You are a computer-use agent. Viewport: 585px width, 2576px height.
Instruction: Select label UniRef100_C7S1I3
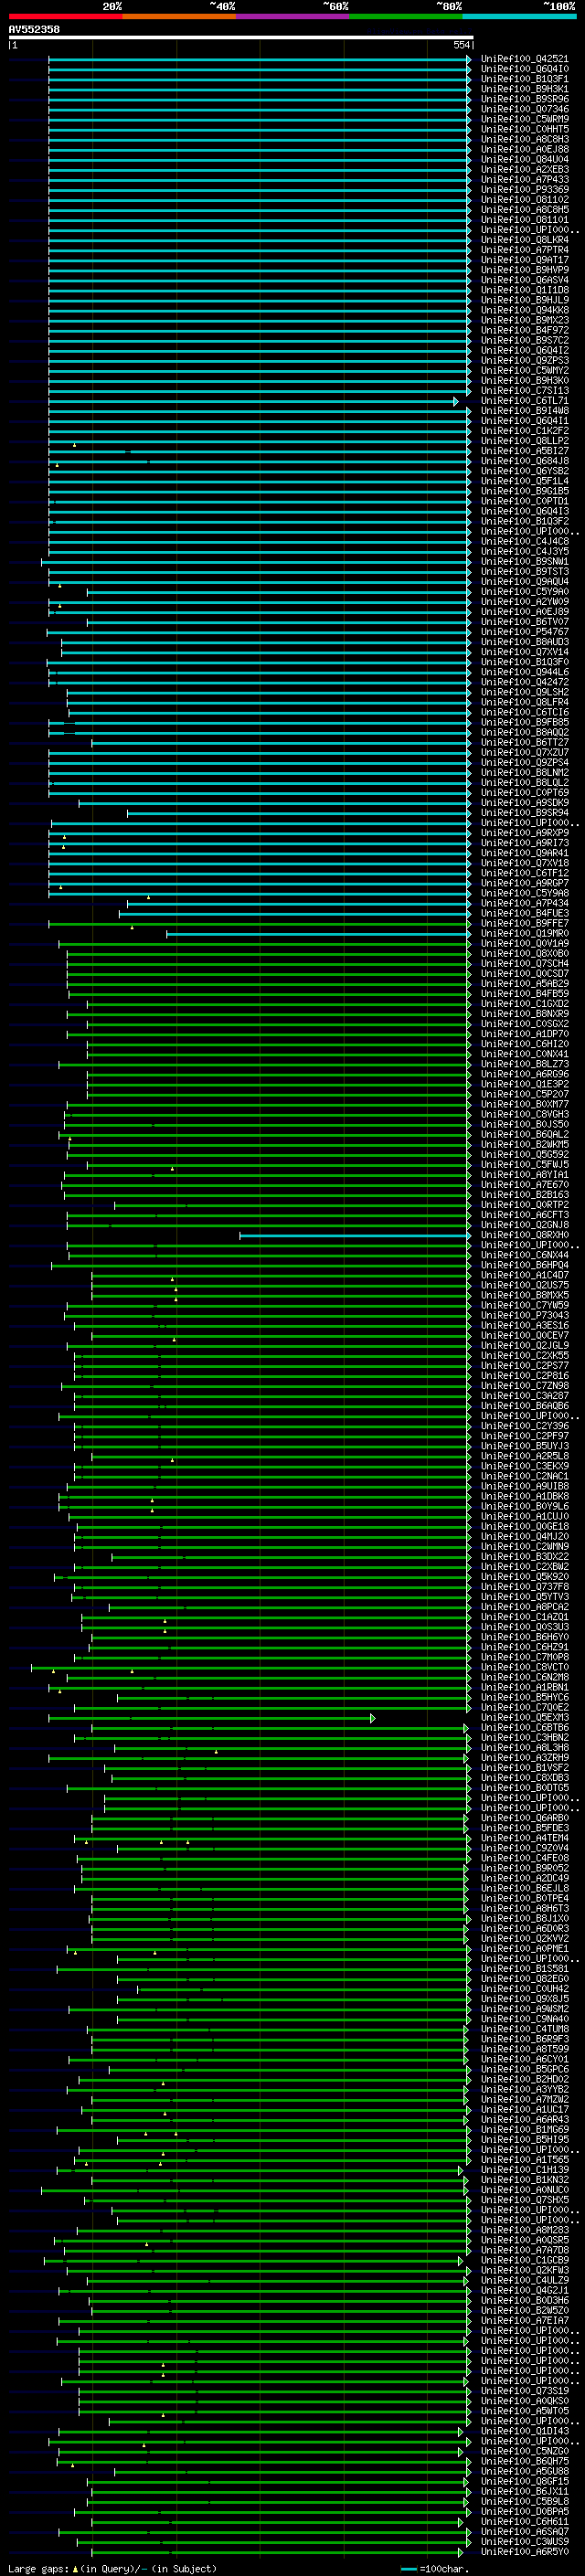(x=524, y=391)
